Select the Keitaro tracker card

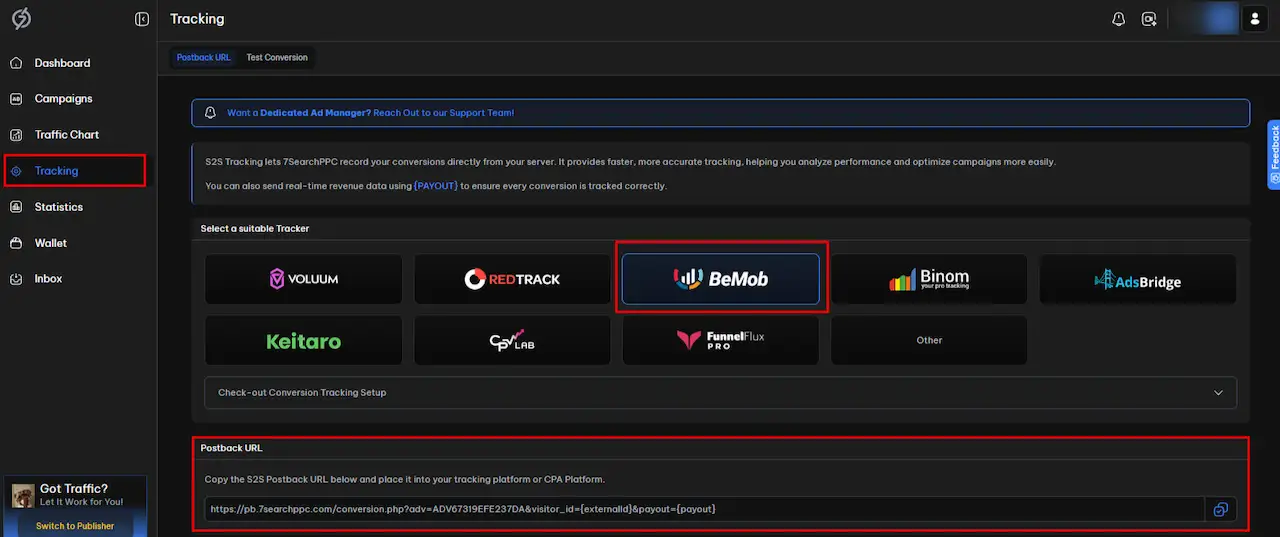point(304,341)
